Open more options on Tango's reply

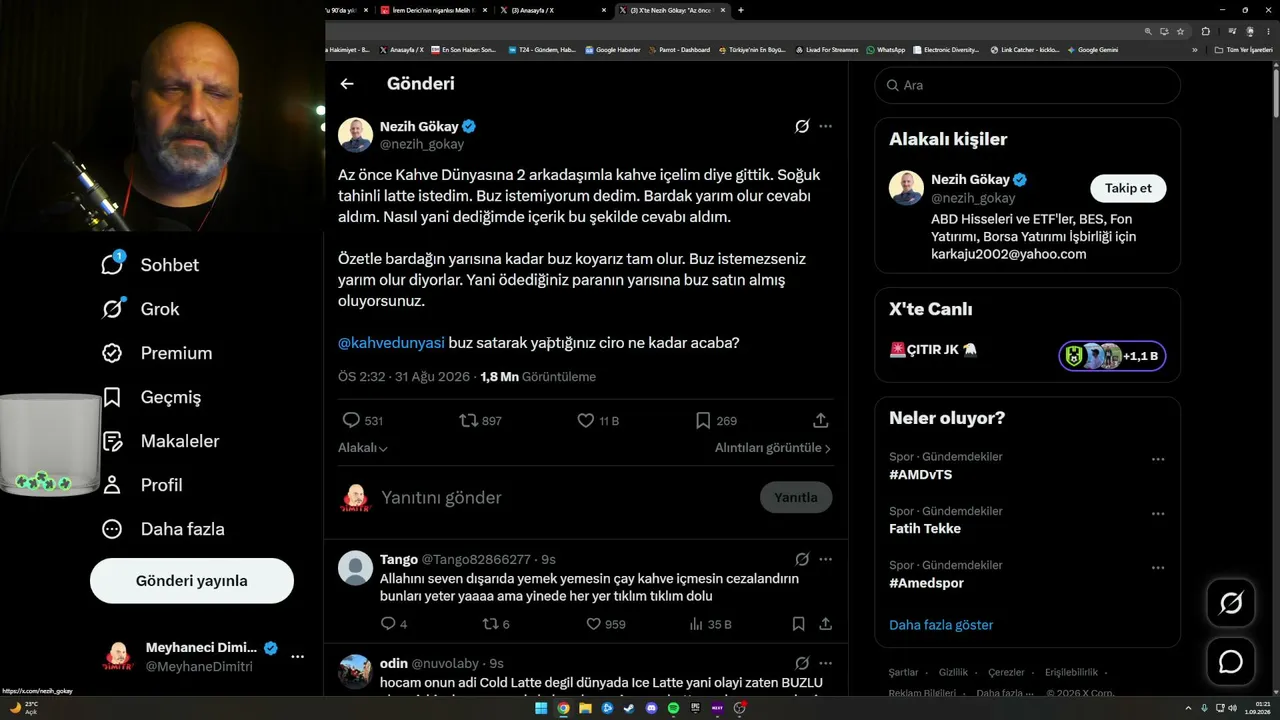click(x=825, y=559)
